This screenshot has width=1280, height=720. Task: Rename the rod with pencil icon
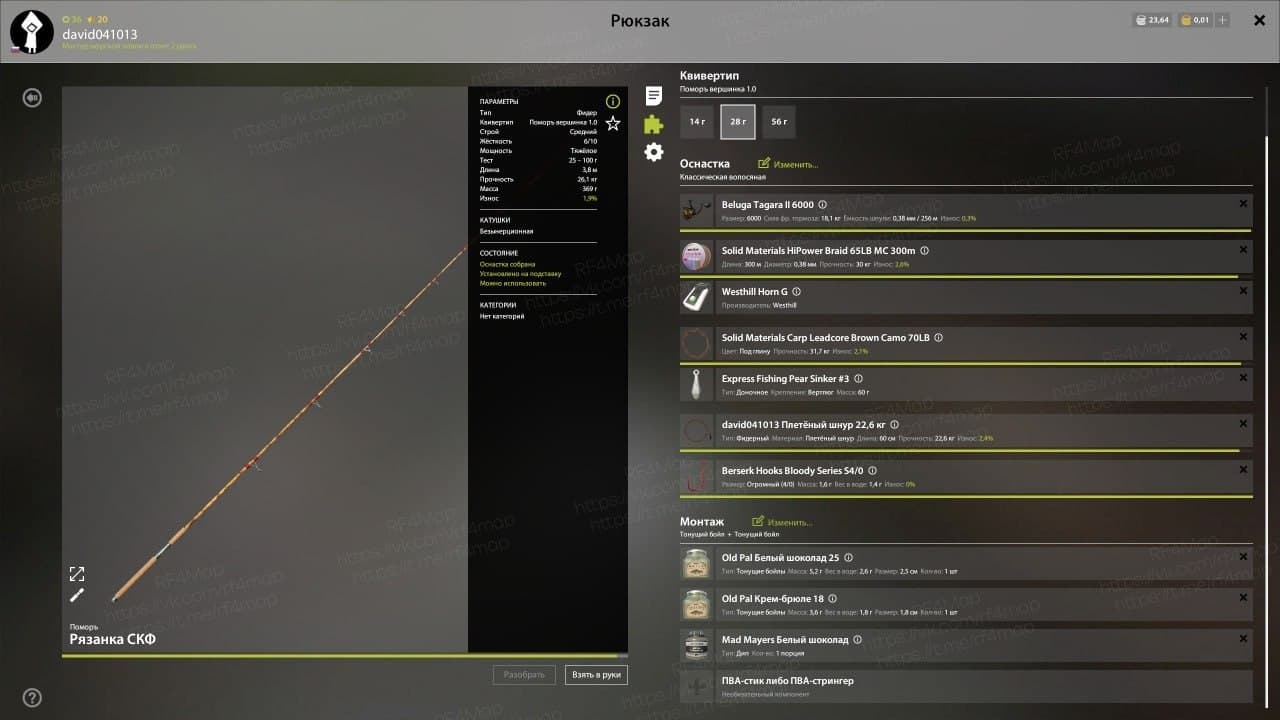[x=77, y=596]
